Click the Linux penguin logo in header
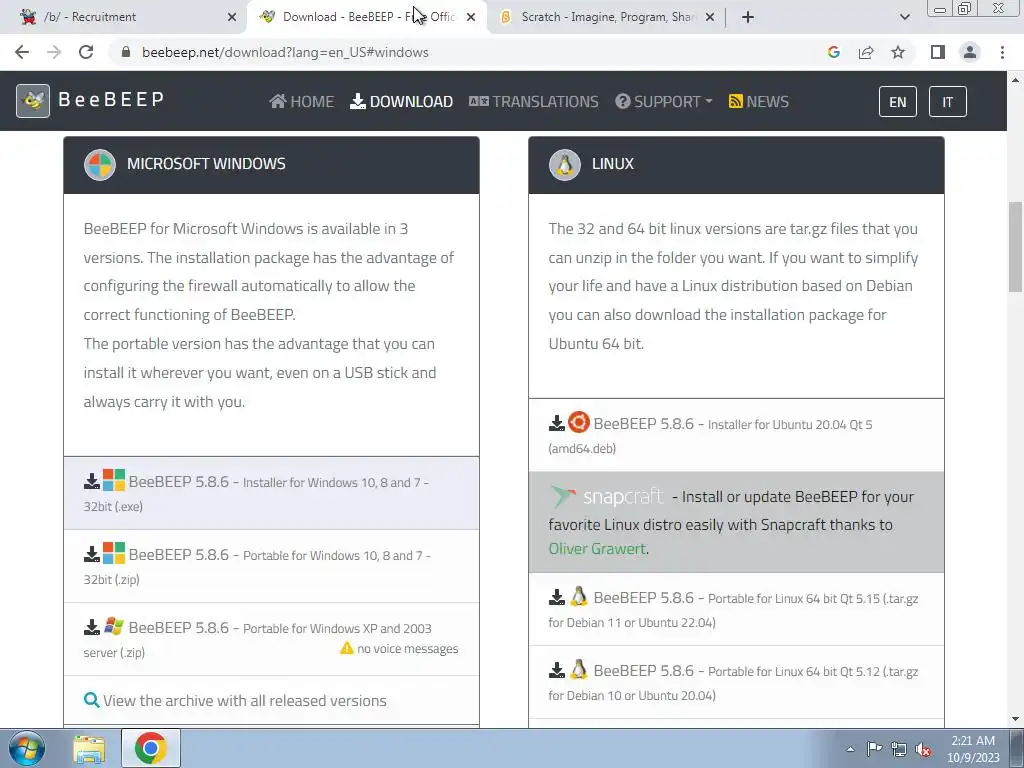 (x=565, y=165)
